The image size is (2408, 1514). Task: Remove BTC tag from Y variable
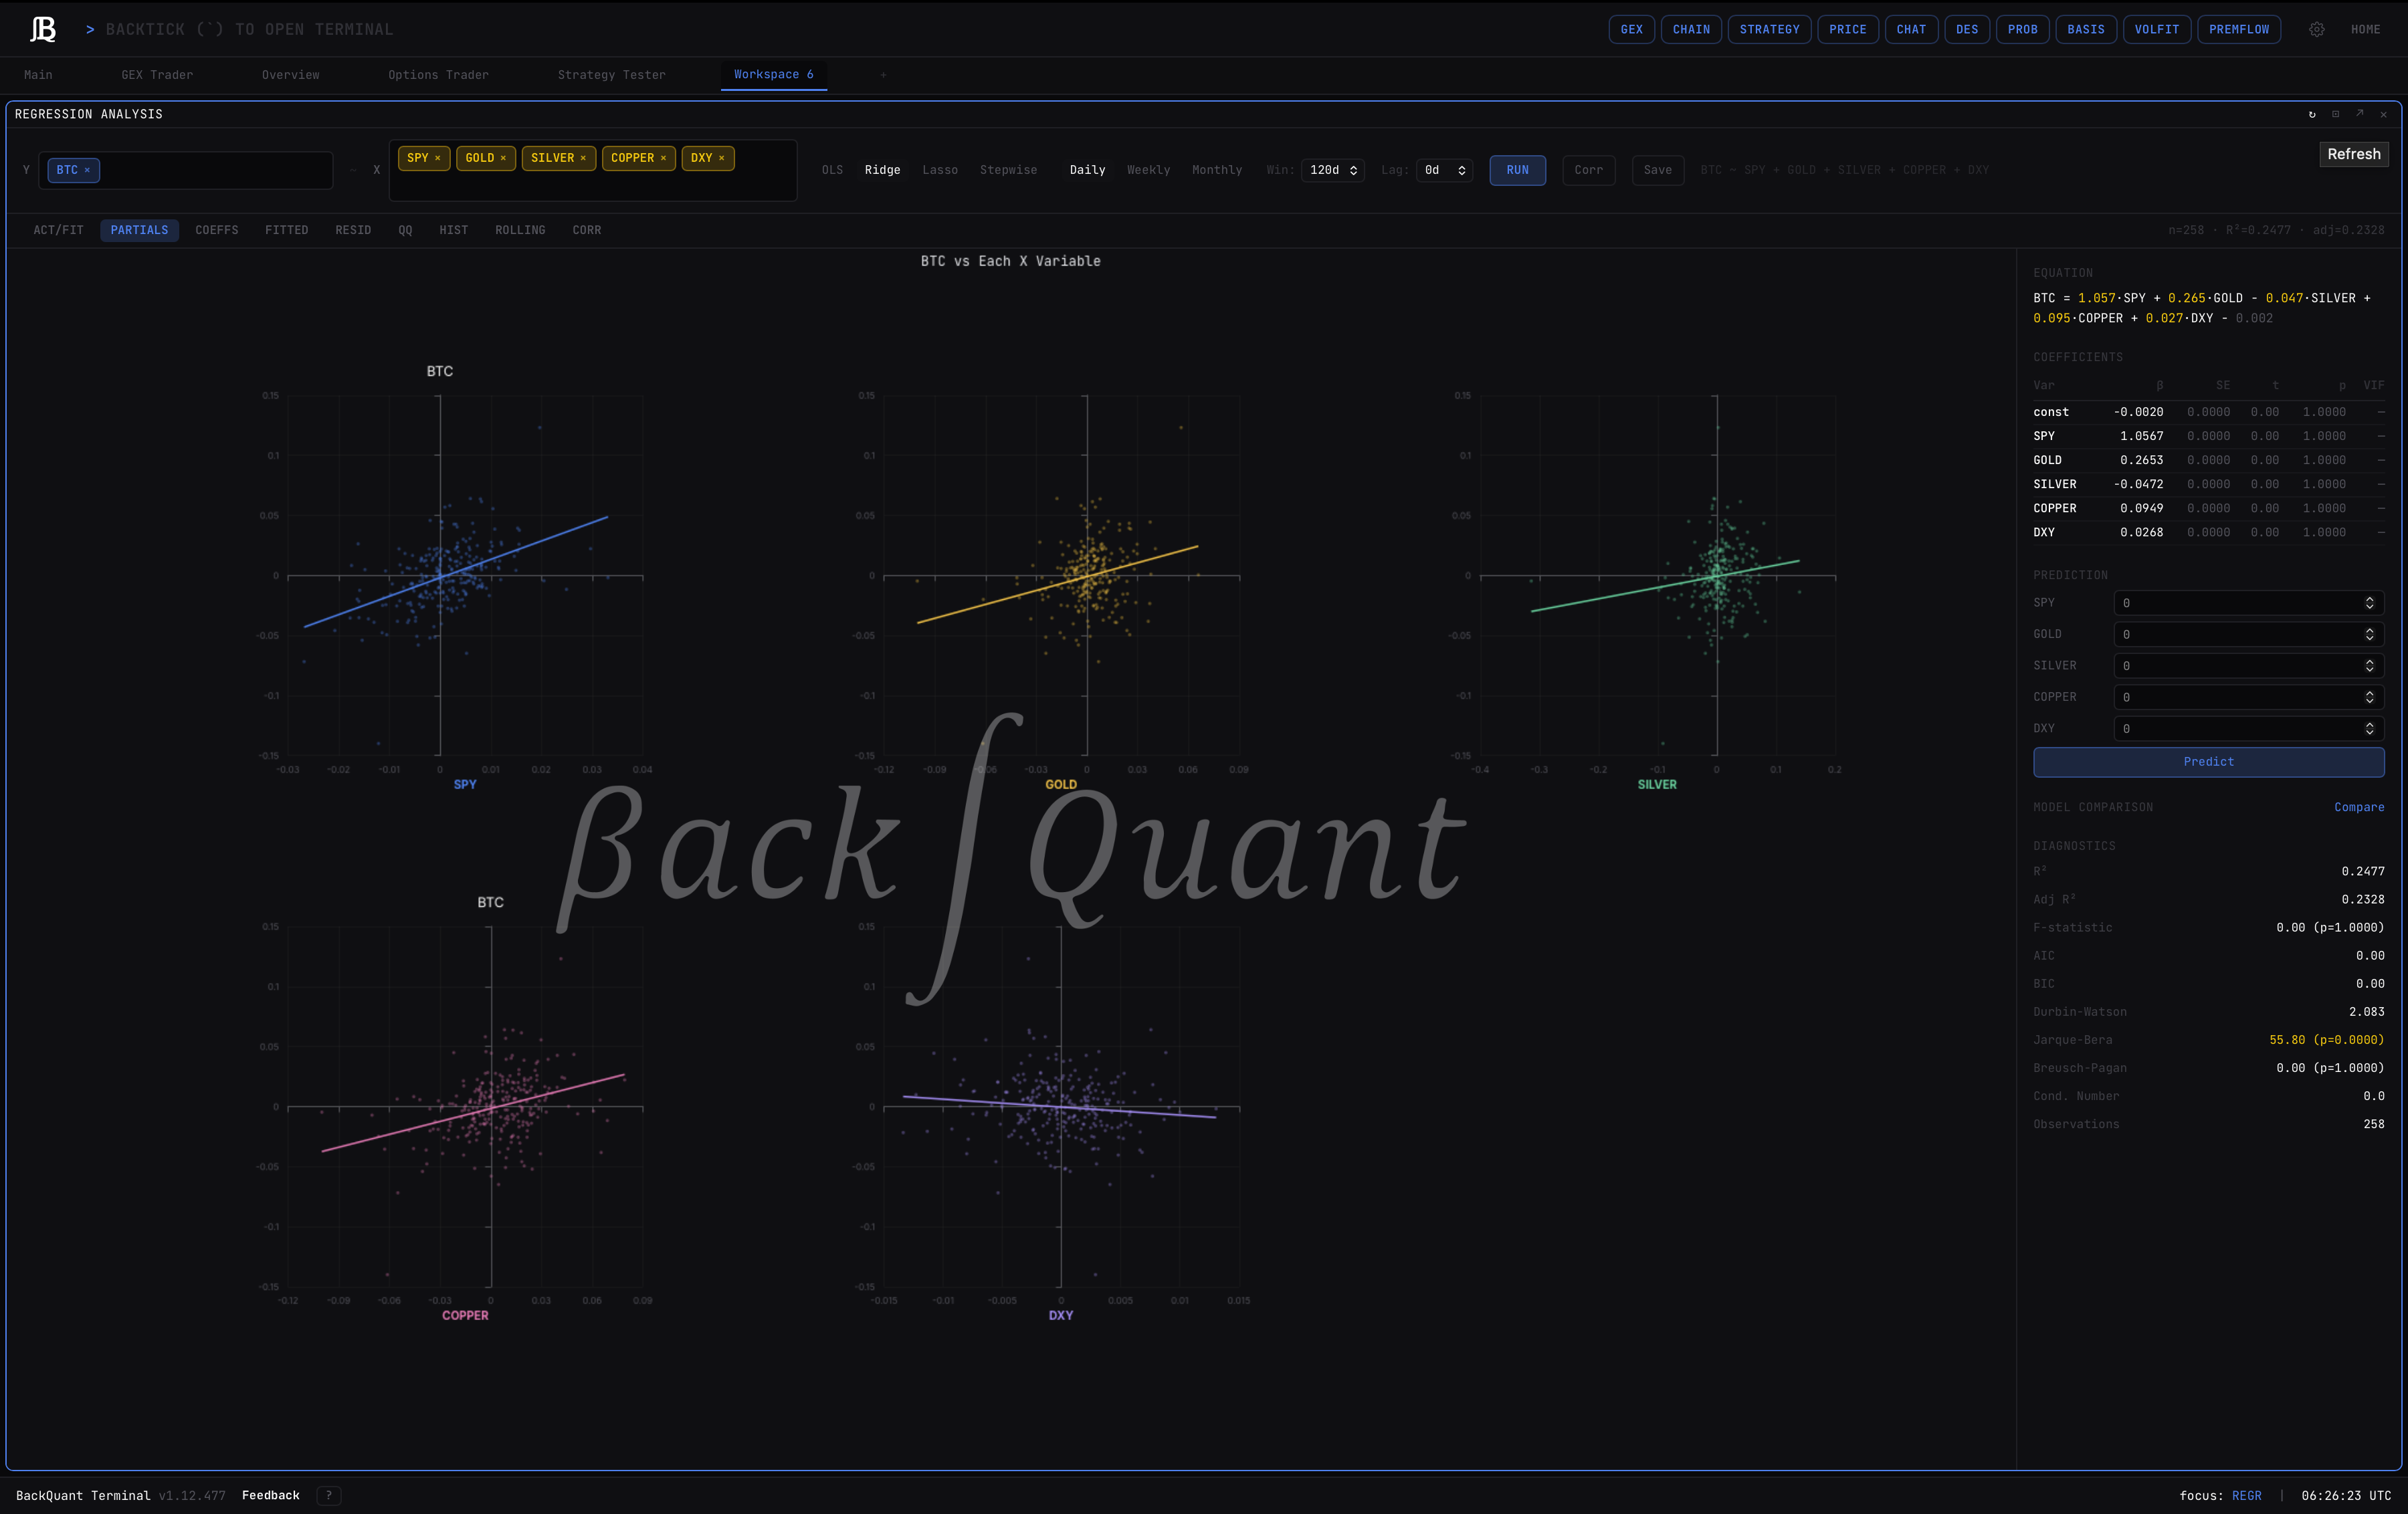click(87, 170)
